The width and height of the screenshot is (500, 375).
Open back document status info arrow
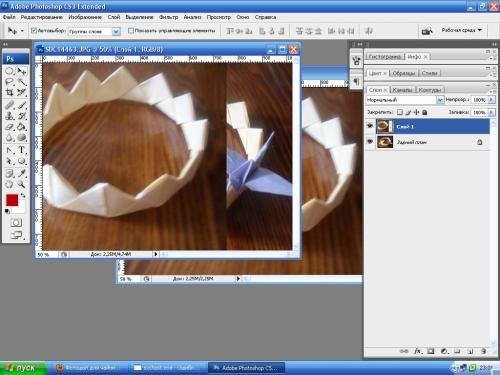point(238,278)
